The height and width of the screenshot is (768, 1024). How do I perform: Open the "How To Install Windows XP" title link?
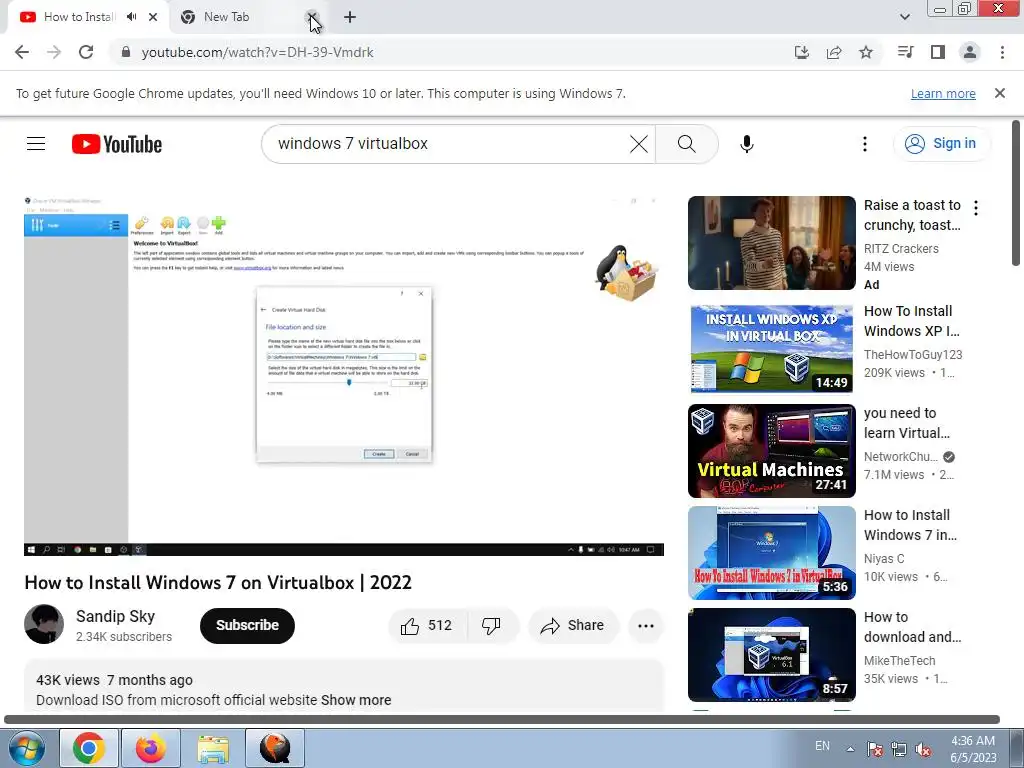pyautogui.click(x=912, y=321)
